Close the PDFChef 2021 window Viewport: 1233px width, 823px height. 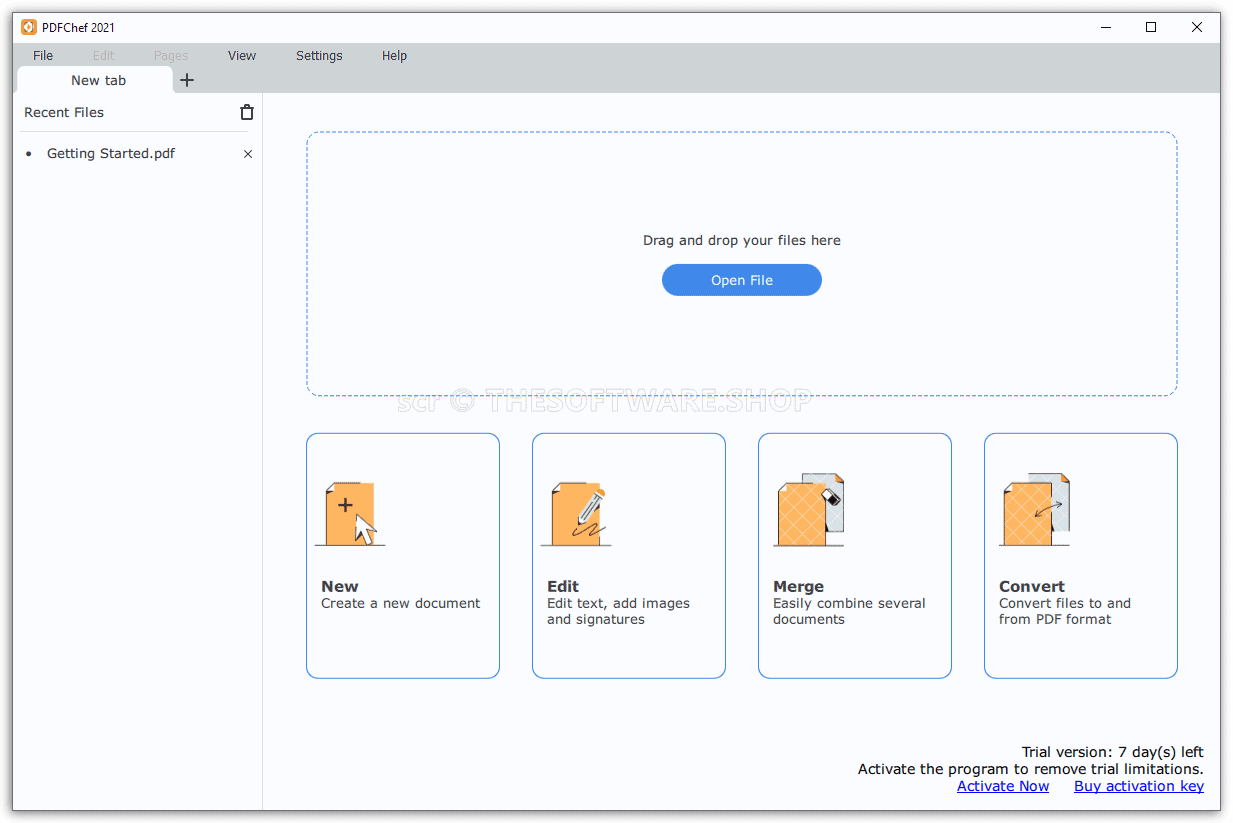(x=1197, y=27)
